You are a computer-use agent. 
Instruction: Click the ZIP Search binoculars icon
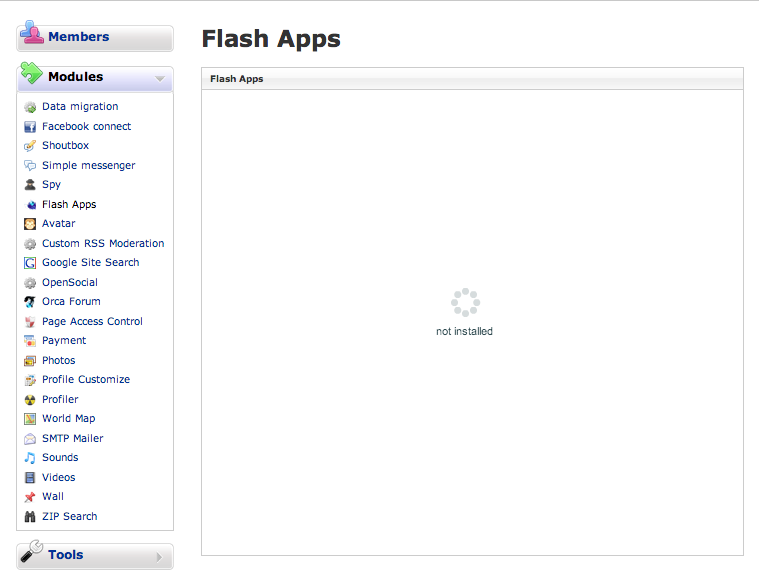point(30,517)
